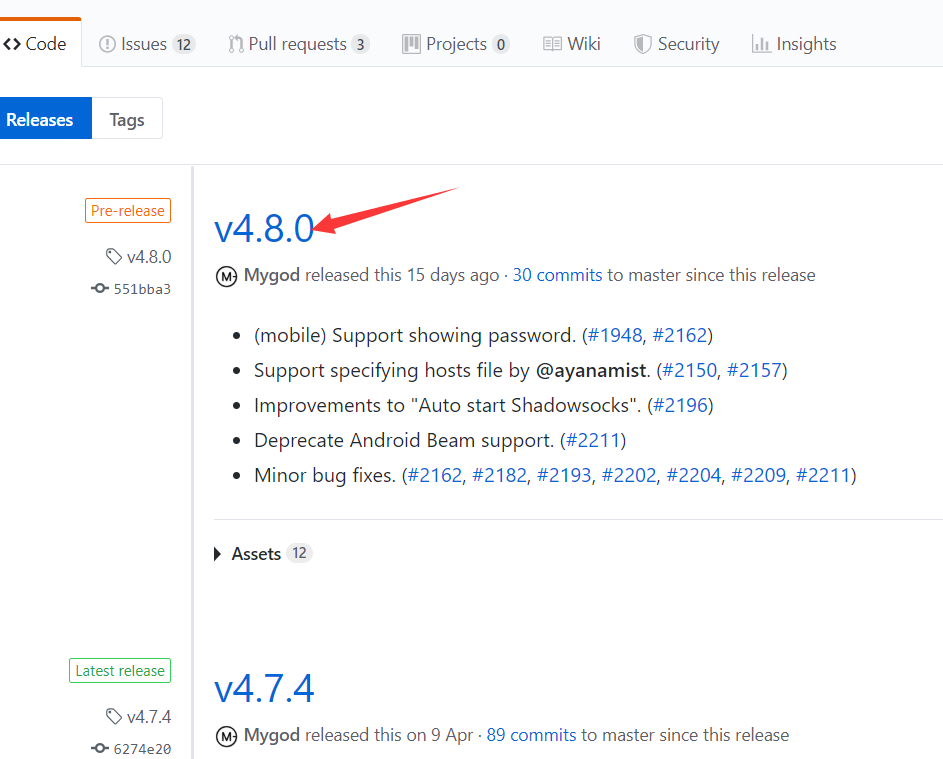Click Mygod's avatar icon for v4.8.0
The width and height of the screenshot is (943, 759).
click(227, 276)
